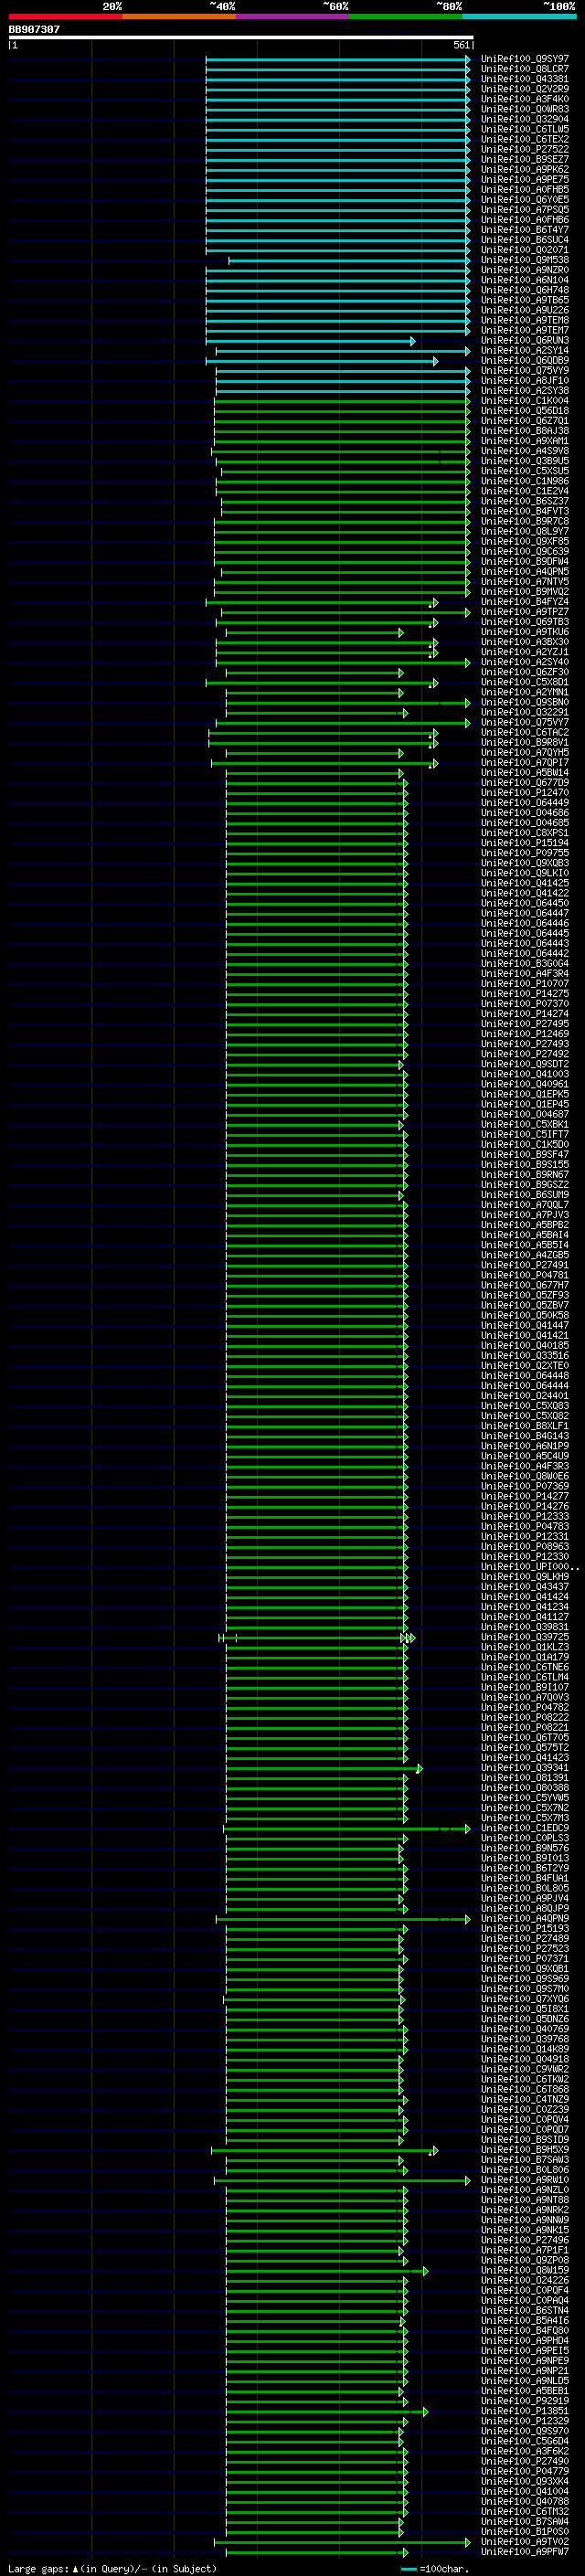The width and height of the screenshot is (585, 2576).
Task: Click the UniRef100_C1K004 label
Action: coord(524,401)
